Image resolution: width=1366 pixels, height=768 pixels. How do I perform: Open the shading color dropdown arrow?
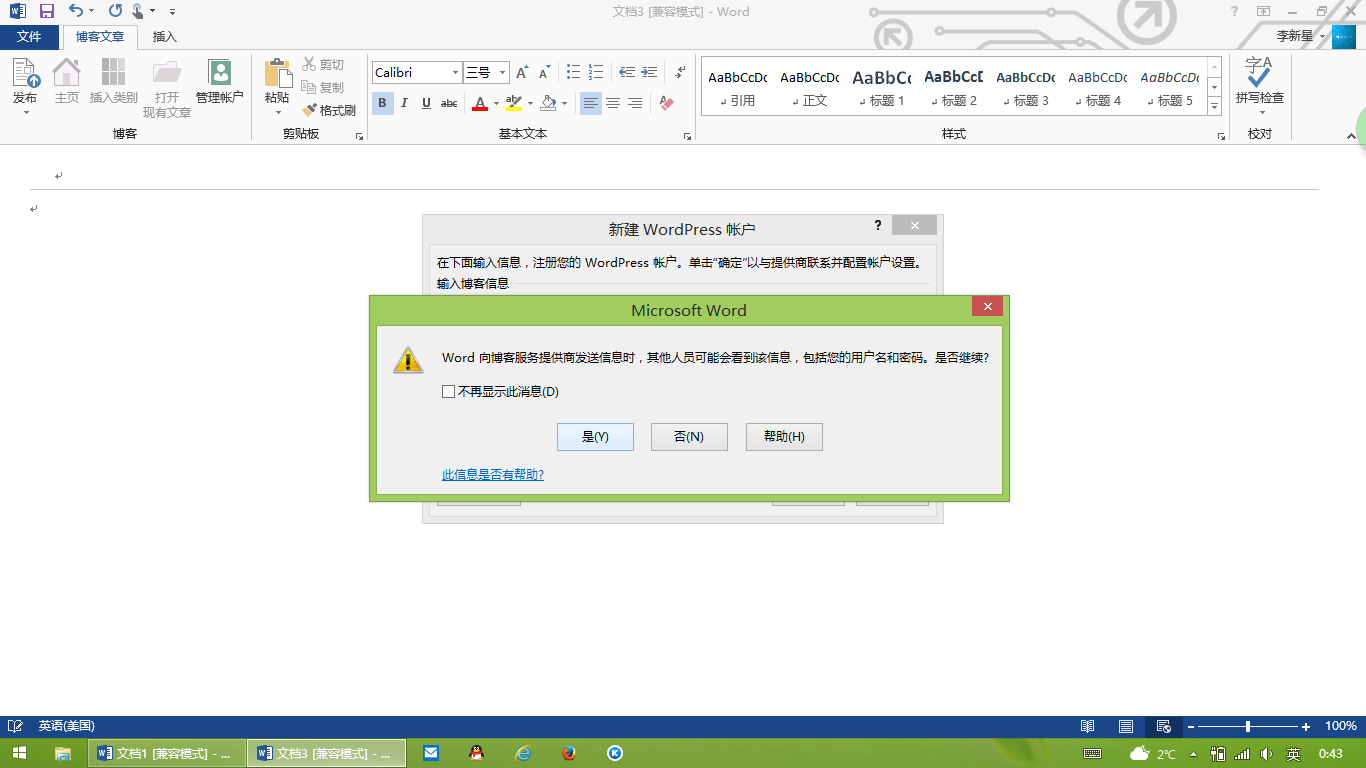pos(564,104)
